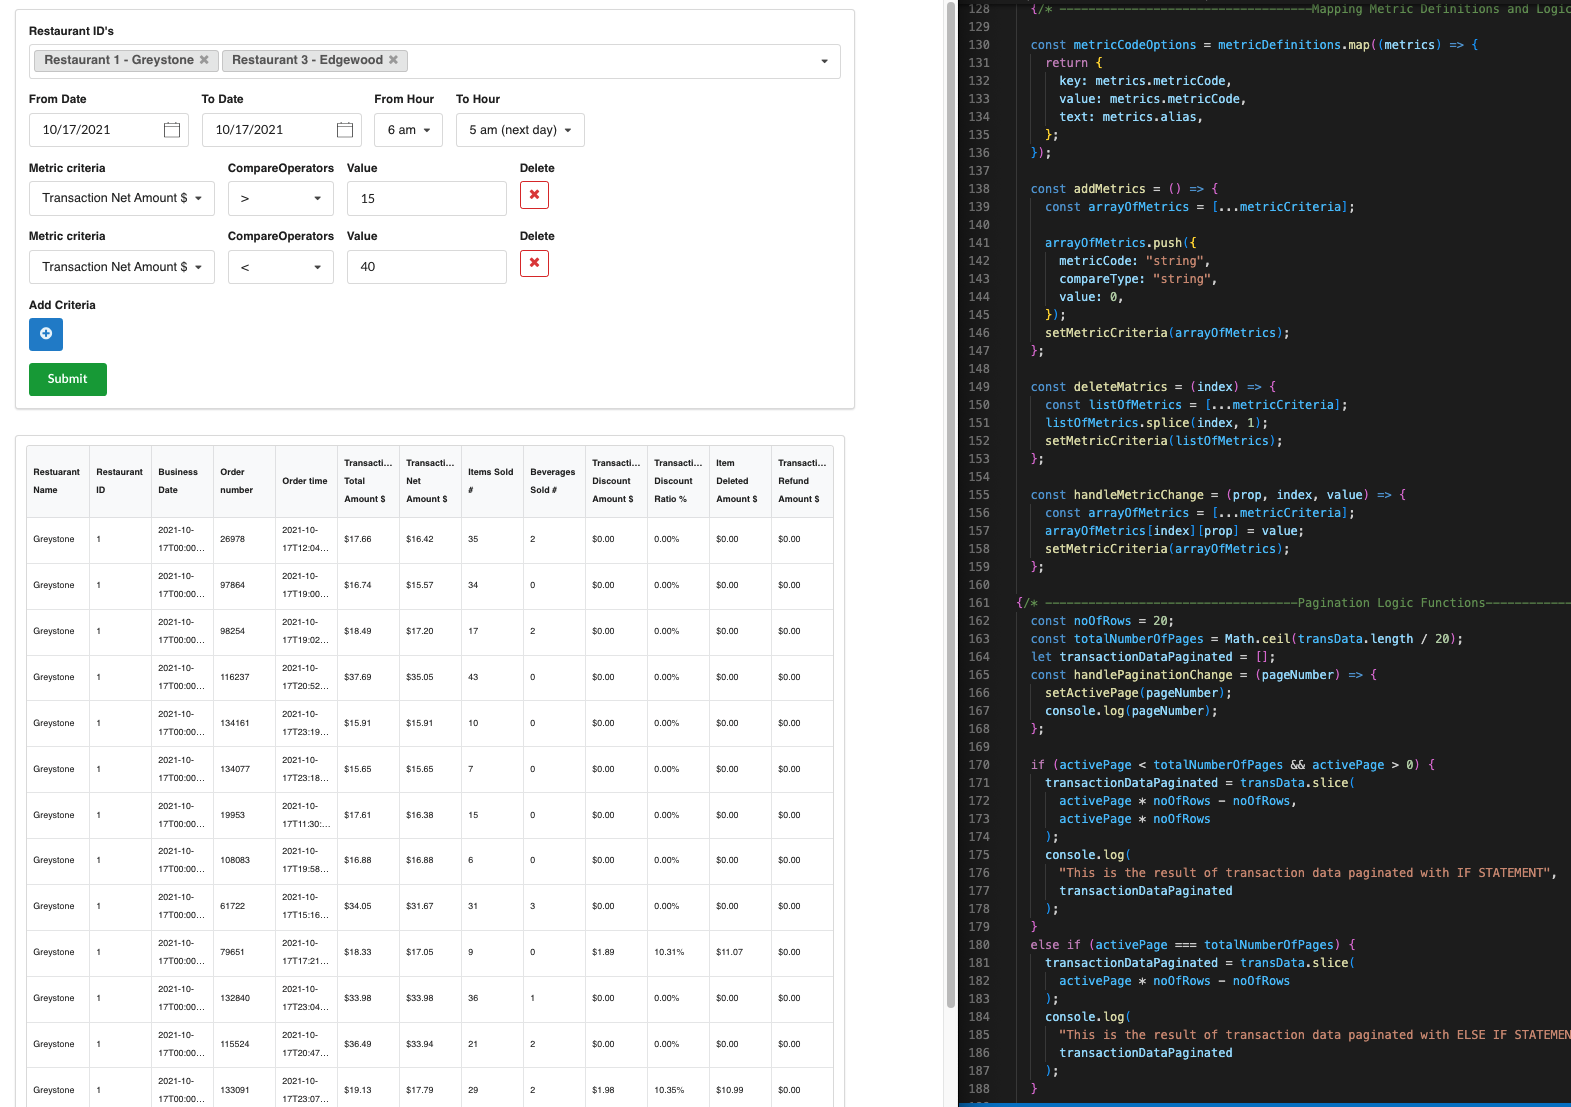The width and height of the screenshot is (1571, 1107).
Task: Submit the report form
Action: click(68, 379)
